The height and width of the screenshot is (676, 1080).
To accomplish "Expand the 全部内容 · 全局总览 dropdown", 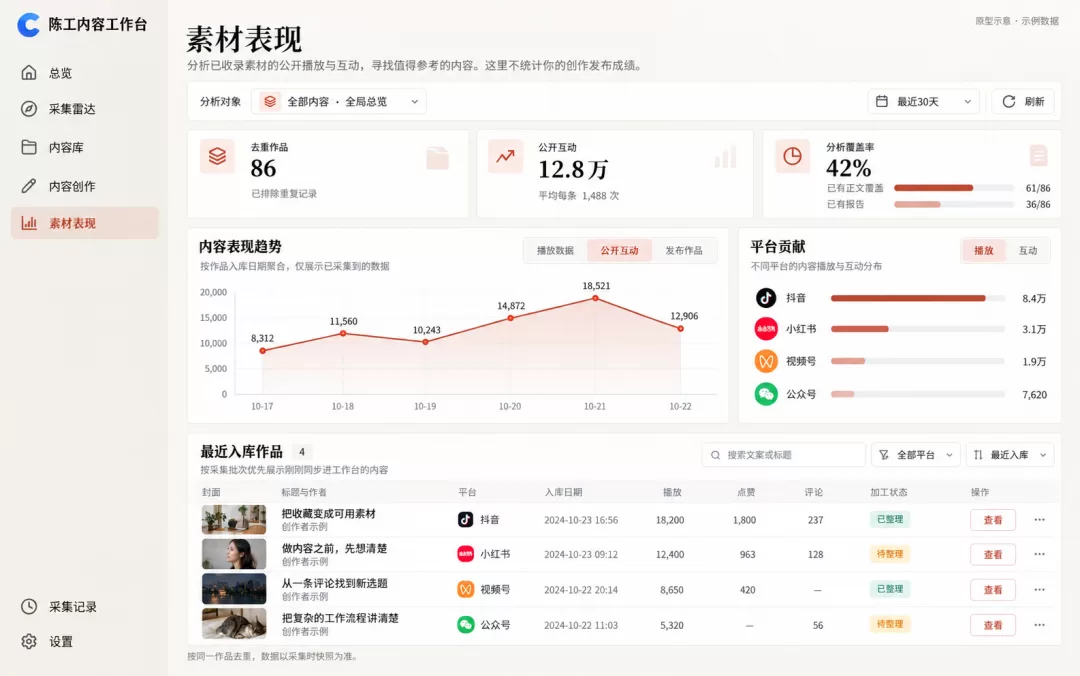I will point(339,101).
